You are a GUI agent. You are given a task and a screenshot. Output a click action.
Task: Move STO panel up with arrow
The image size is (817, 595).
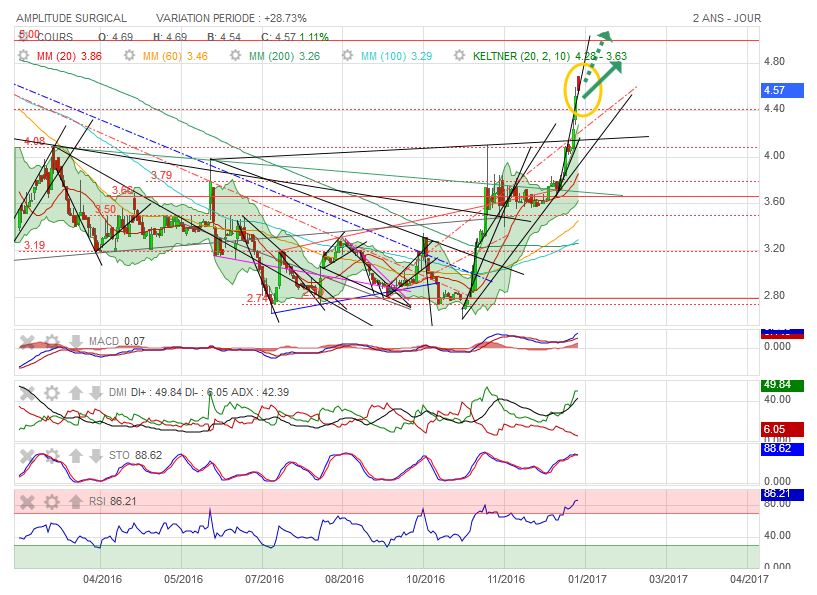76,456
